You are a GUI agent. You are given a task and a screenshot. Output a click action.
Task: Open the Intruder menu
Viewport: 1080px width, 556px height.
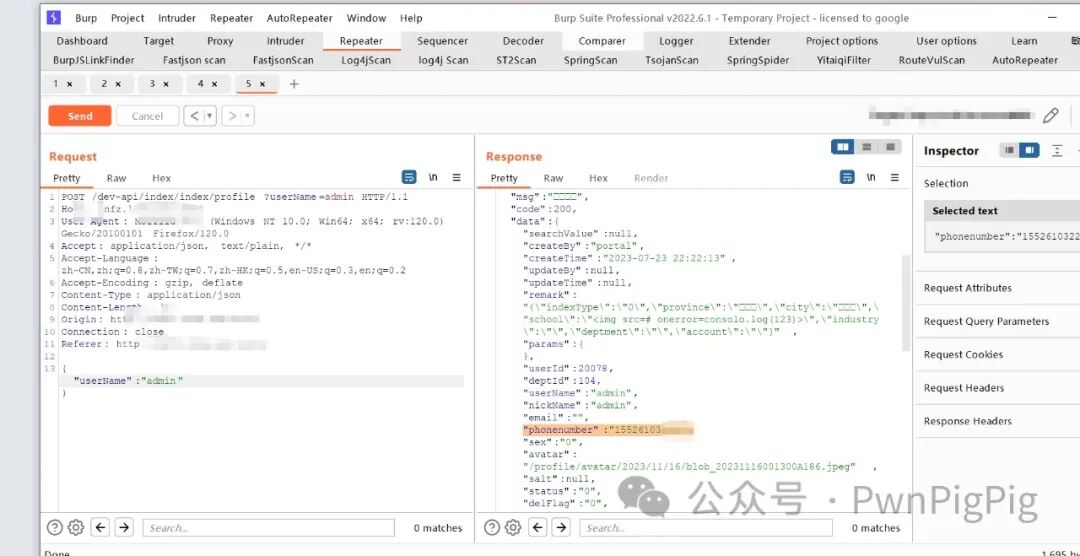(177, 18)
